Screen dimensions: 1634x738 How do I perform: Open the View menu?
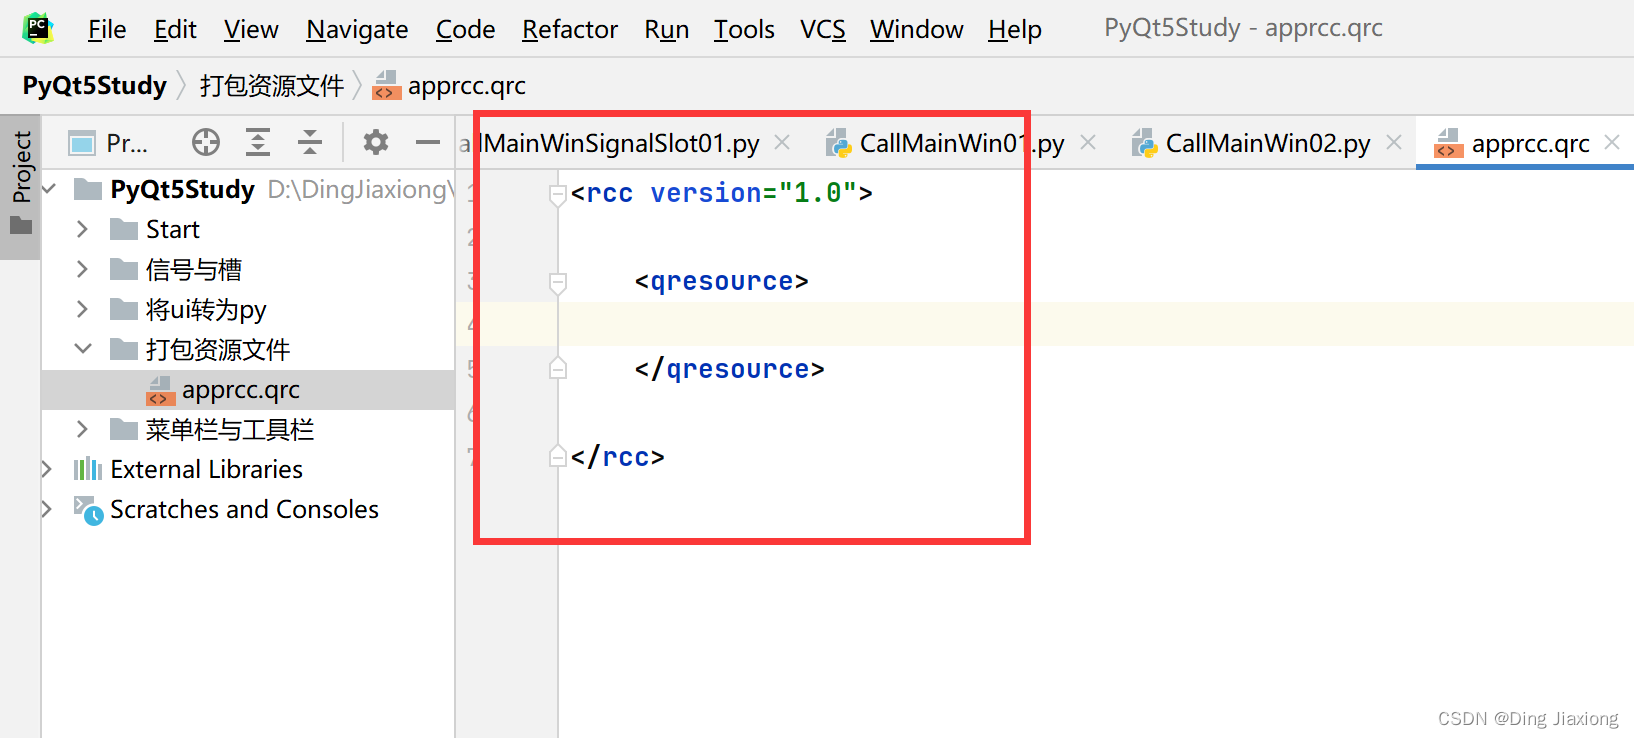point(251,30)
